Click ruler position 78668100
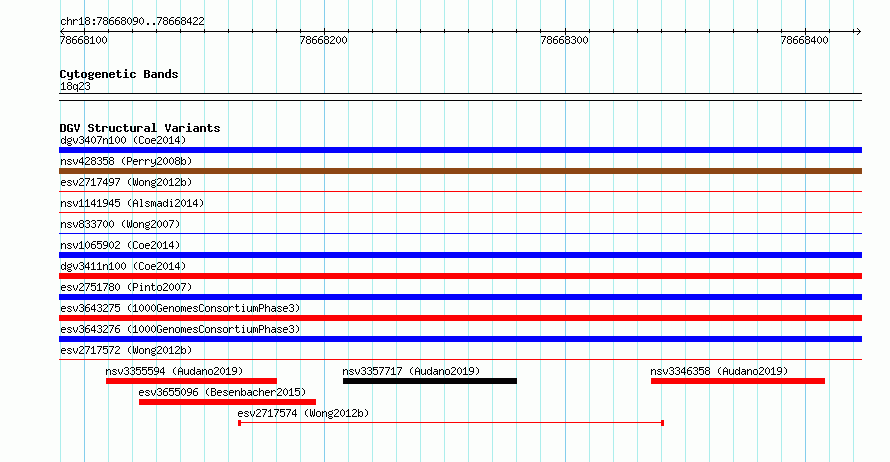This screenshot has width=890, height=462. tap(83, 40)
